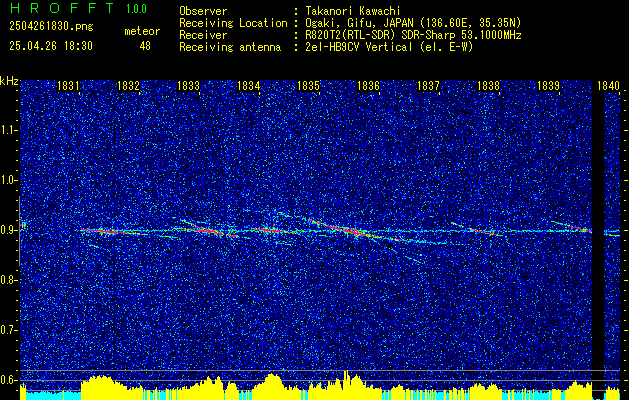The image size is (629, 400).
Task: Click the 1837 time marker
Action: click(x=428, y=86)
